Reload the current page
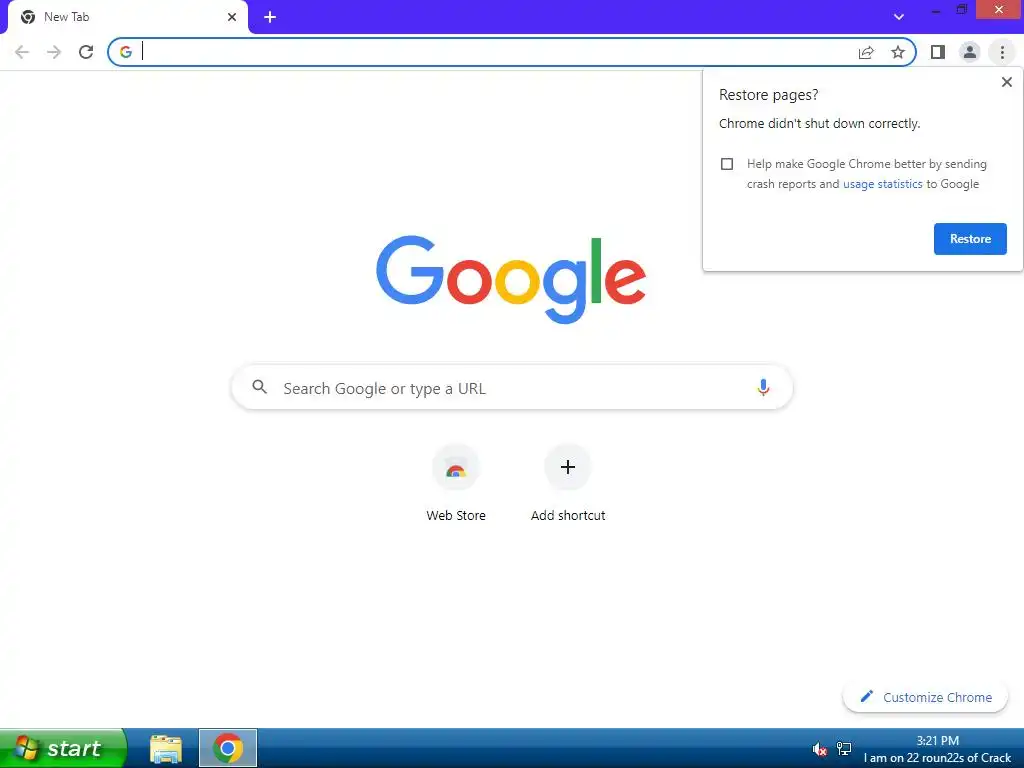1024x768 pixels. coord(86,52)
